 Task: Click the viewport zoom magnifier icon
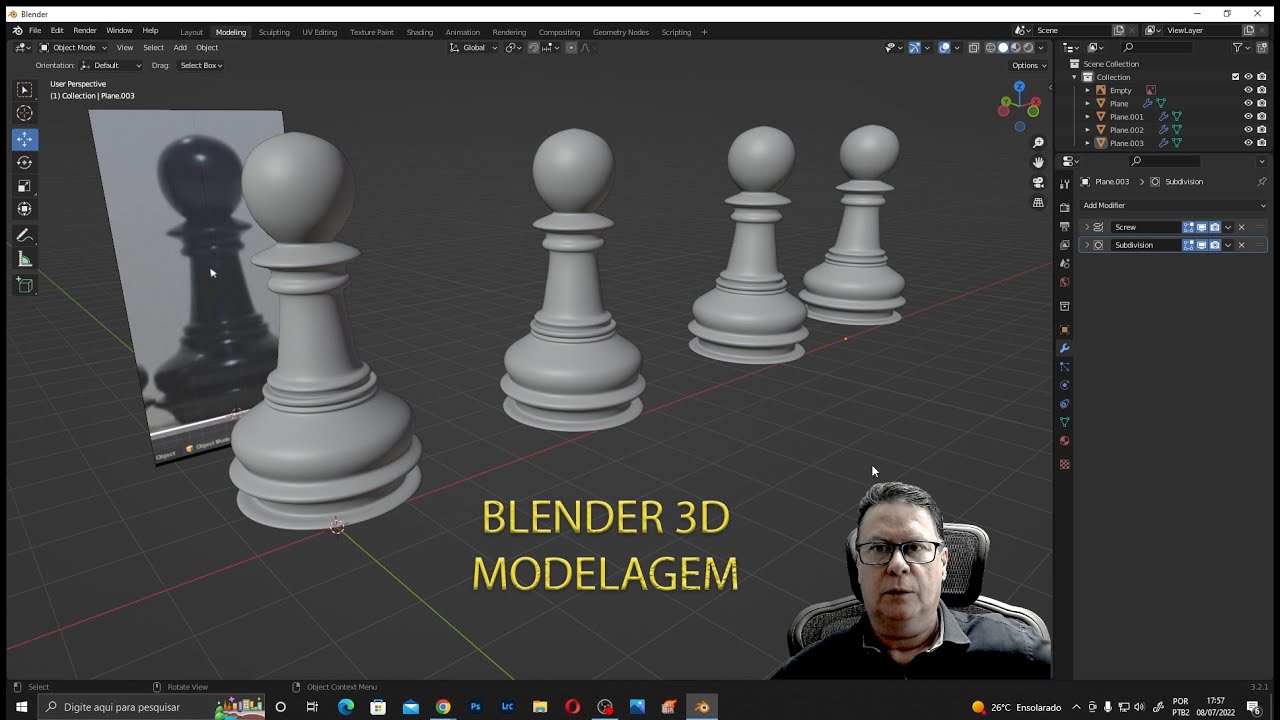[1038, 143]
